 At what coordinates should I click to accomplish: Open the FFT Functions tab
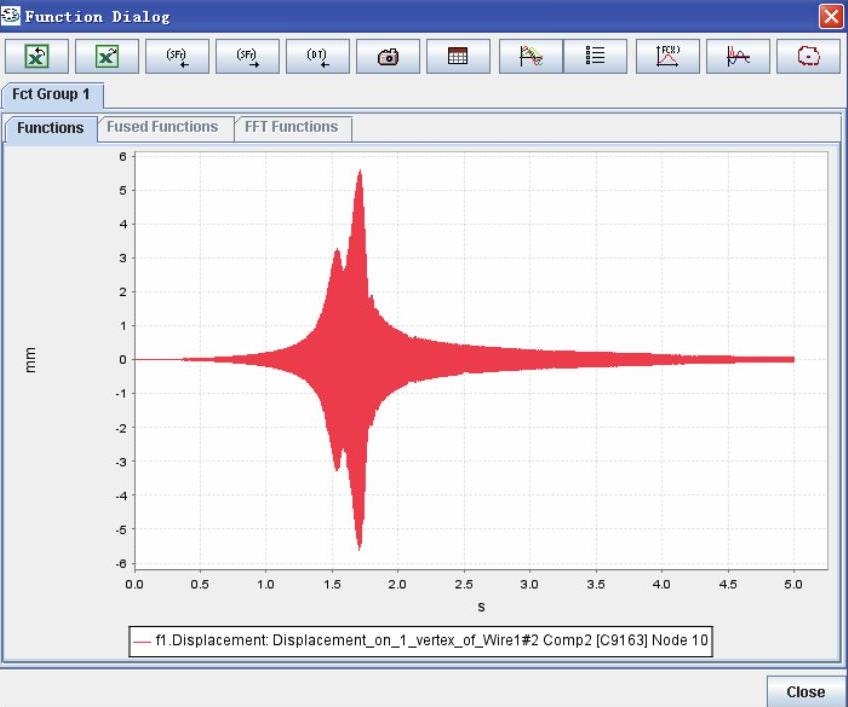(291, 127)
